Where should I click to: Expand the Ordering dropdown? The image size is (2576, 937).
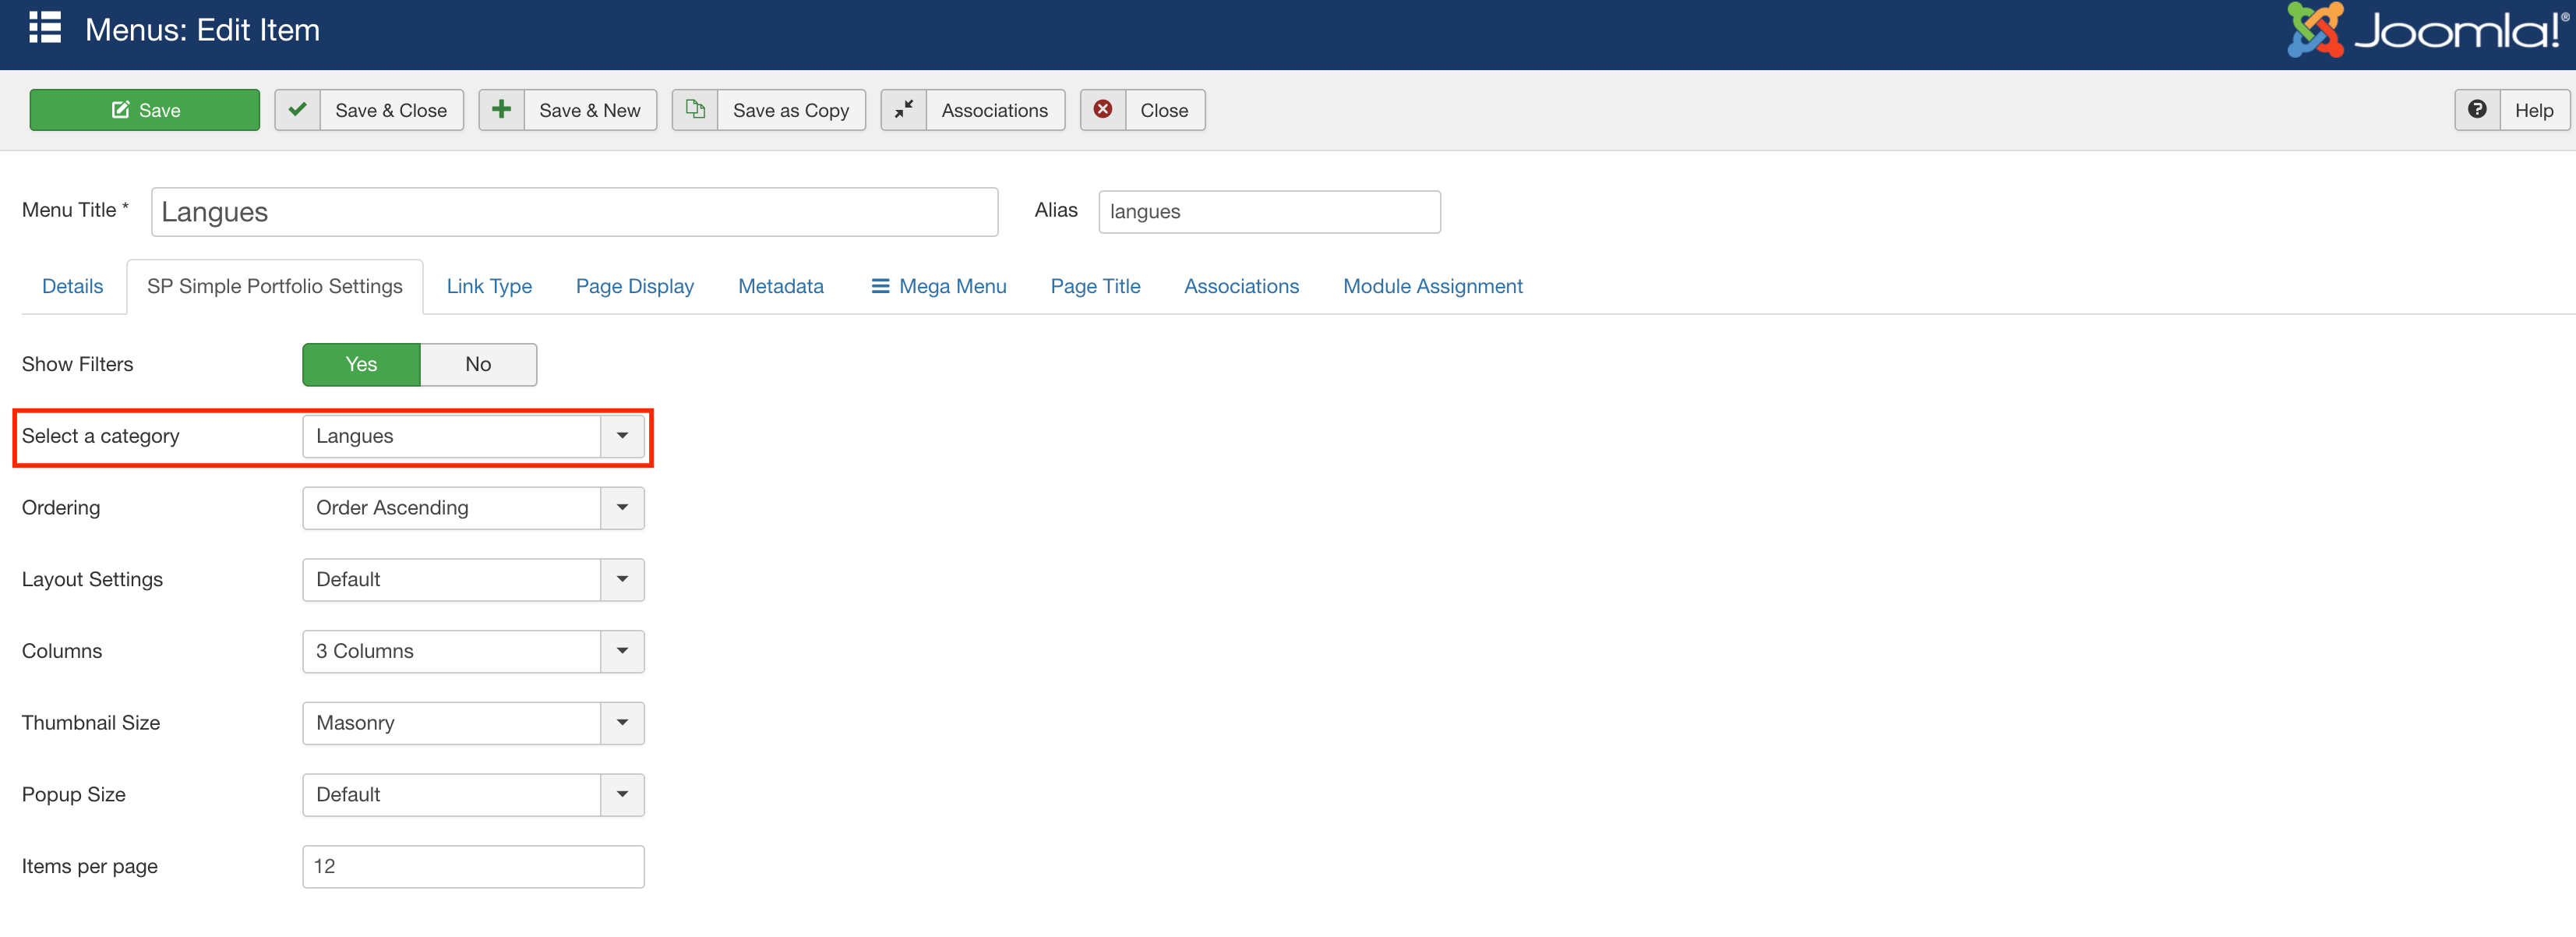473,508
